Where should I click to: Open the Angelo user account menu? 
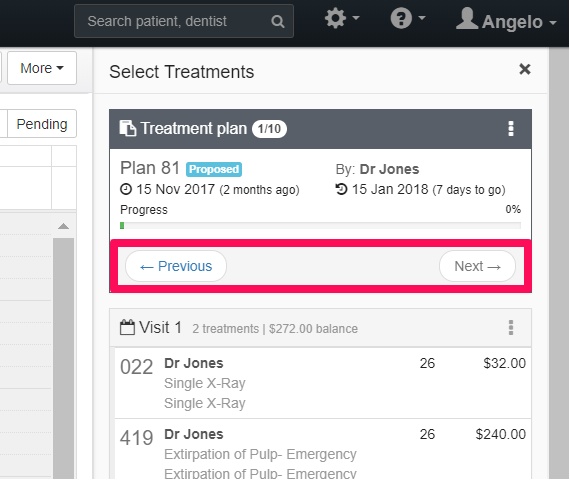pyautogui.click(x=506, y=19)
